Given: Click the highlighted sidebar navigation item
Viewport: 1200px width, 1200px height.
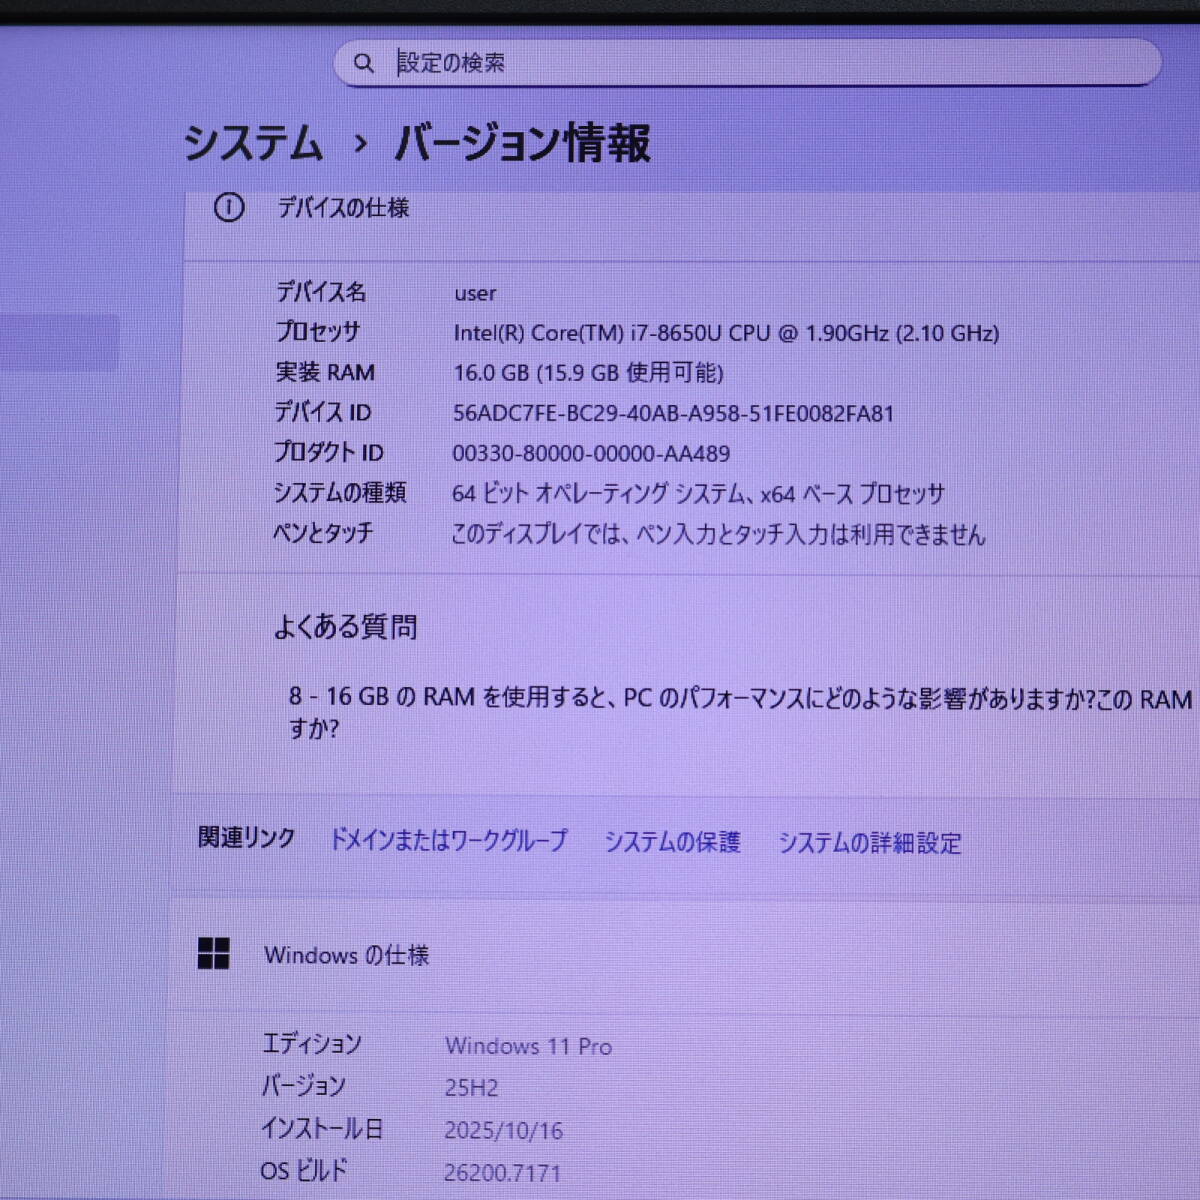Looking at the screenshot, I should point(58,343).
